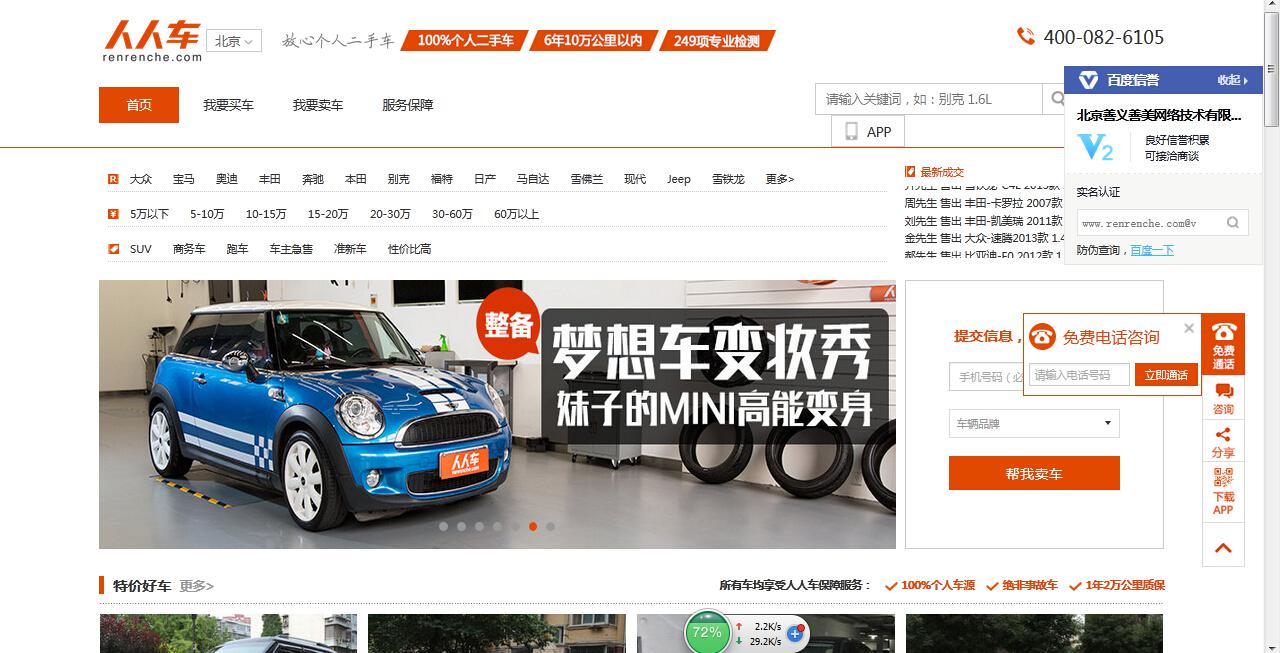
Task: Click the vehicle type row icon
Action: pyautogui.click(x=113, y=249)
